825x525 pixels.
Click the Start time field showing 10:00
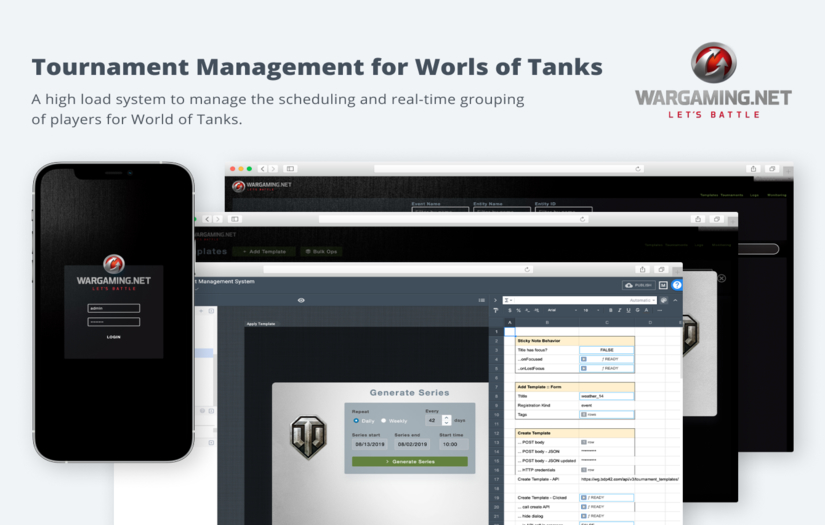[454, 445]
